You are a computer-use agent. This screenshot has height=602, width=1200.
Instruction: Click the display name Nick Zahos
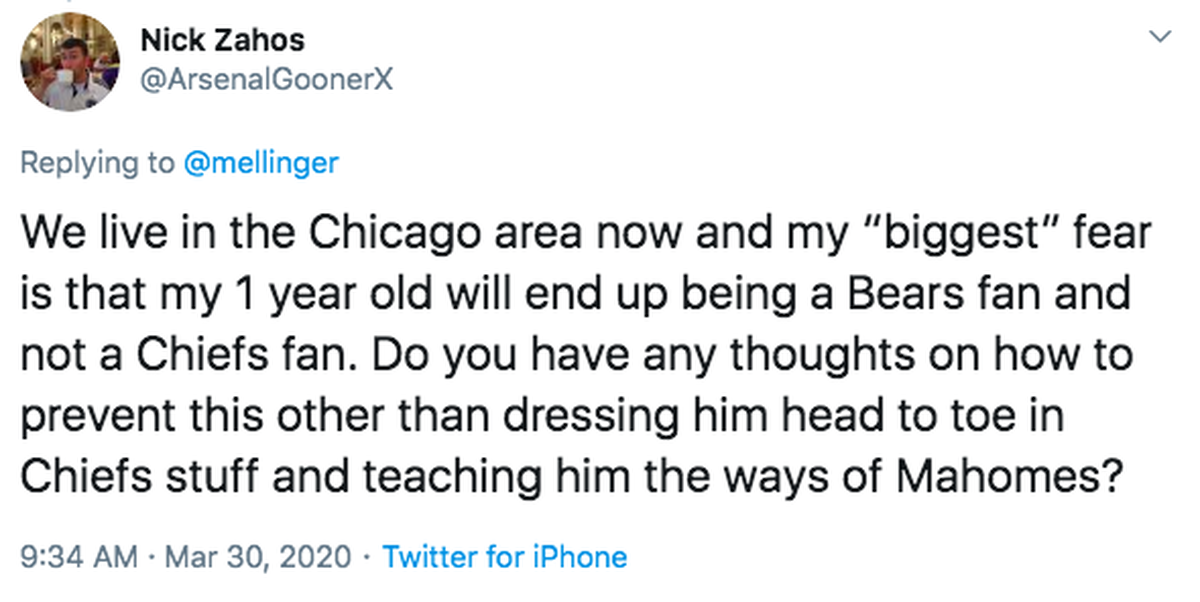[222, 40]
